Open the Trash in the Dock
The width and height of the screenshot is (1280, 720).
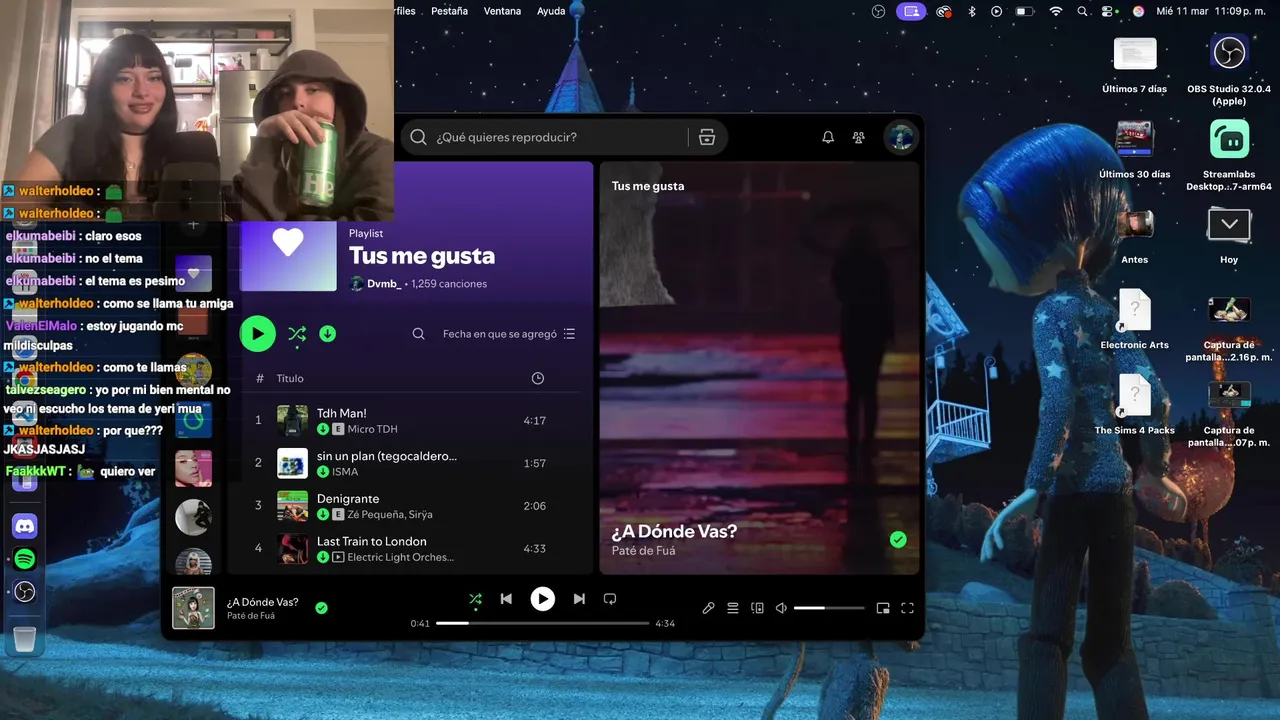(x=25, y=637)
